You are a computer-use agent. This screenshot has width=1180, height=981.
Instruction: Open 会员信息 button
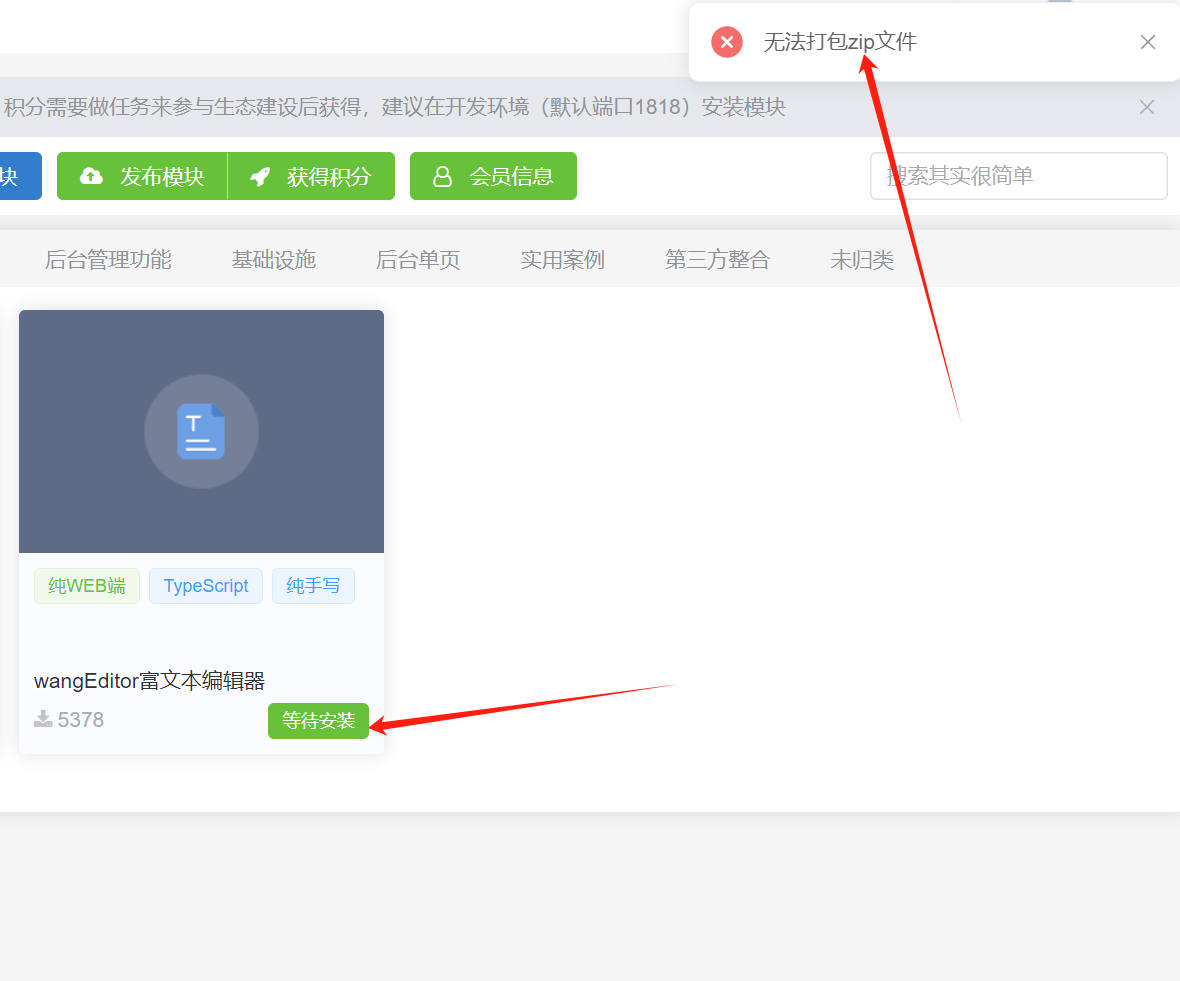(x=493, y=176)
